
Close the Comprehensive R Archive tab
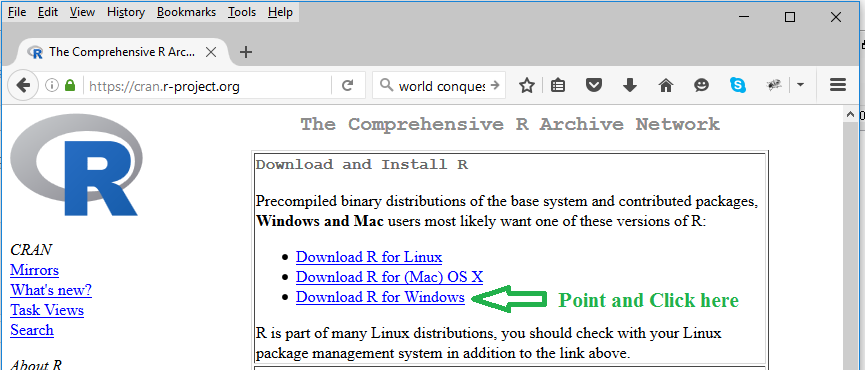(x=211, y=52)
